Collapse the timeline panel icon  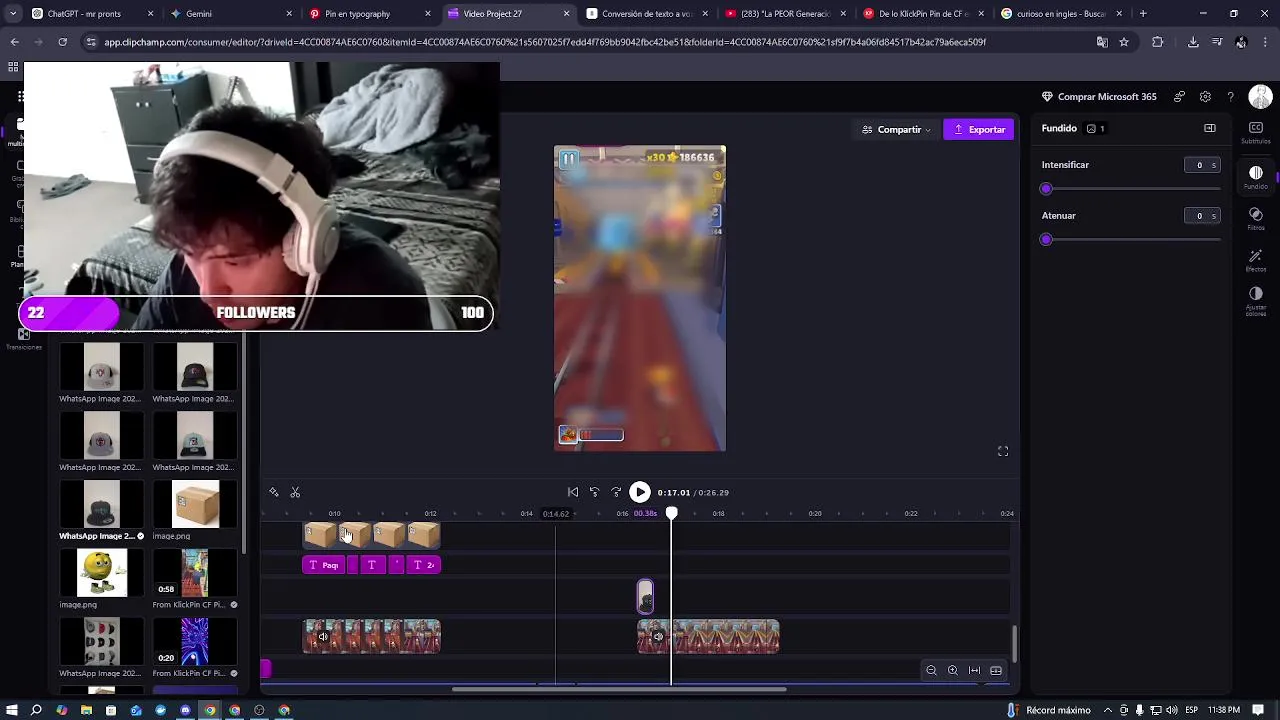996,670
